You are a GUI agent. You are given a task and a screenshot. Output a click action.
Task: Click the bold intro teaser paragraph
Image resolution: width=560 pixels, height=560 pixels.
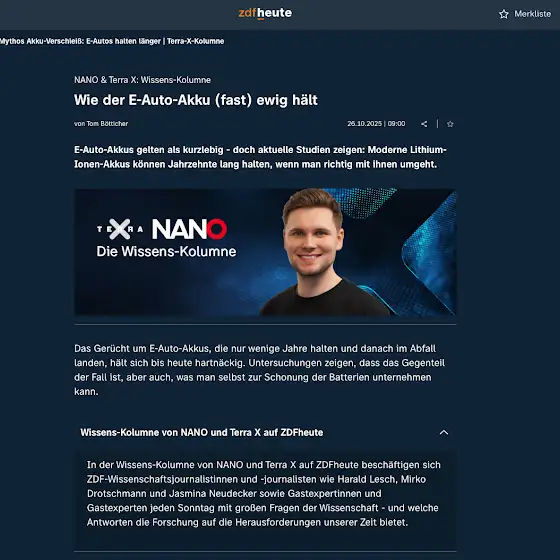pyautogui.click(x=260, y=157)
